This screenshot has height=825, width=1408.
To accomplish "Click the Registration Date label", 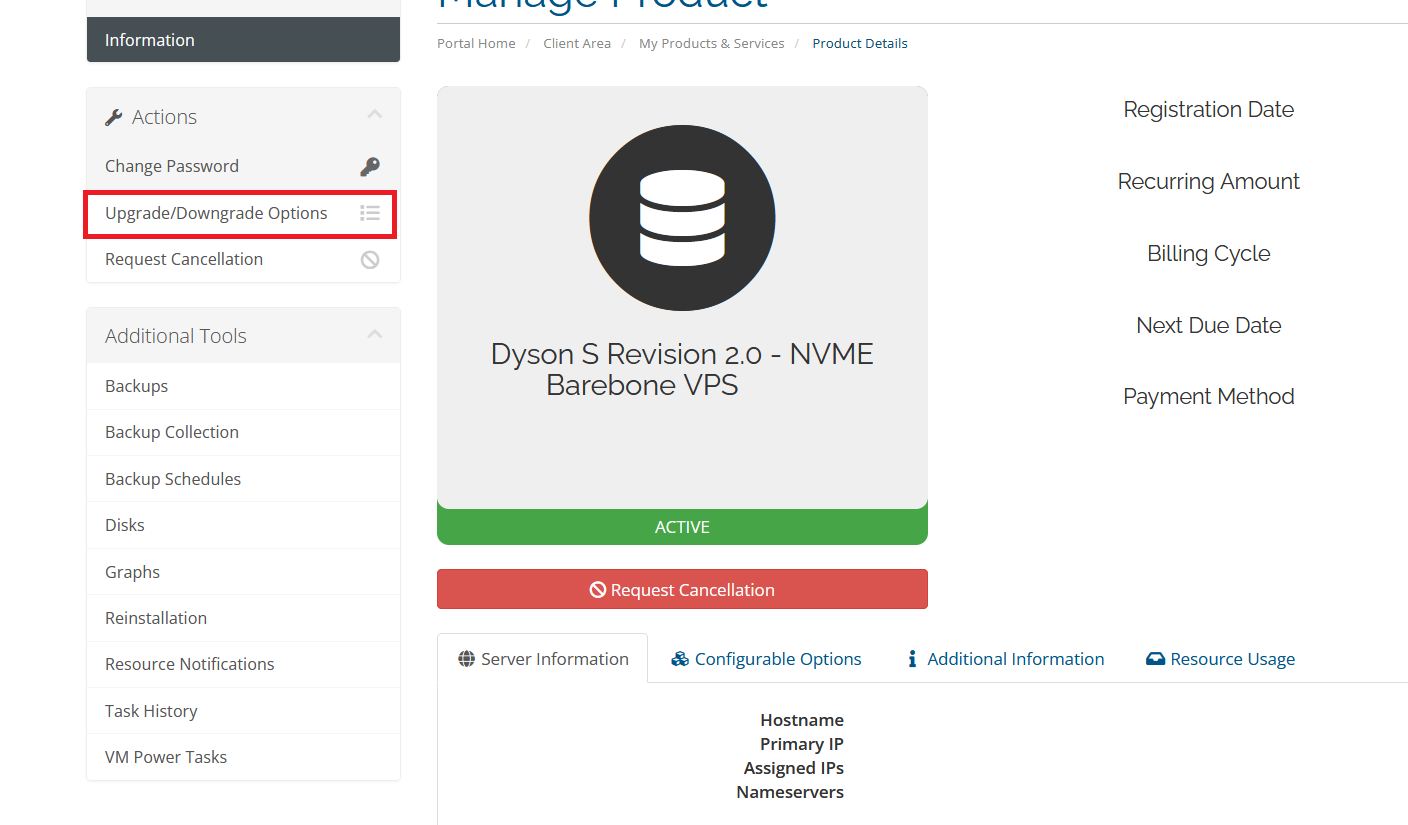I will coord(1208,110).
